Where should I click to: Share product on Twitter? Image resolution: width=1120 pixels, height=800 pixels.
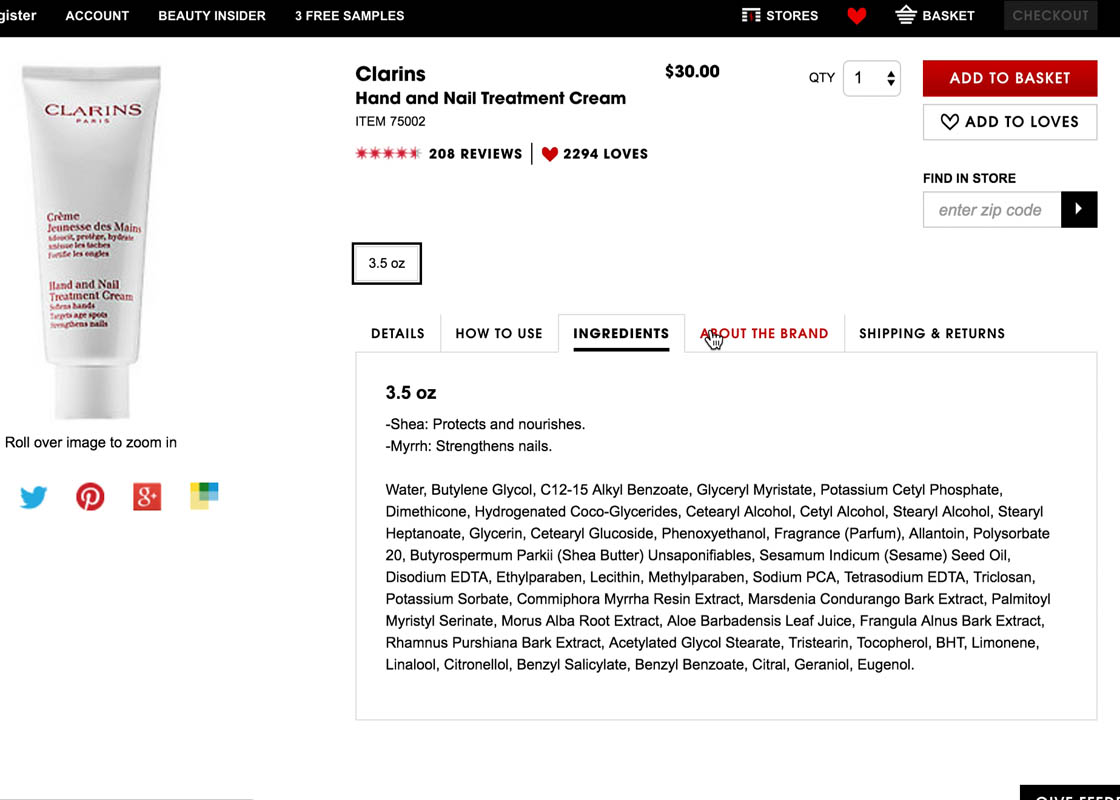(33, 497)
